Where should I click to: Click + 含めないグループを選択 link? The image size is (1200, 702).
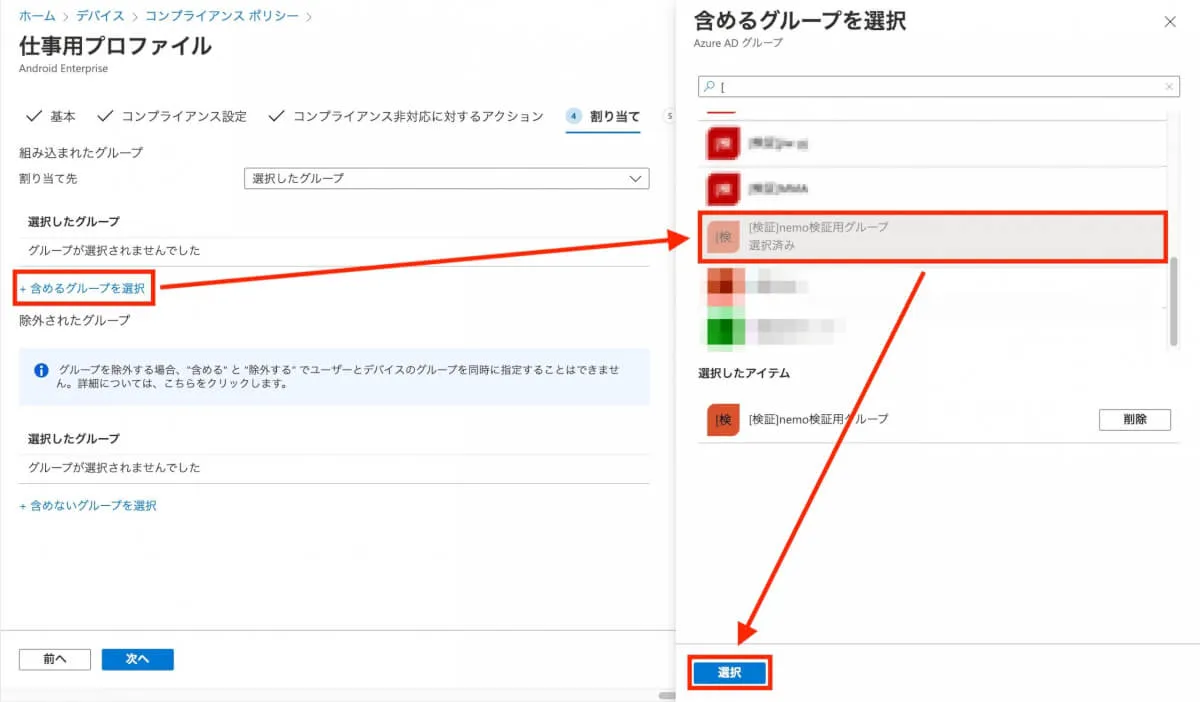coord(88,506)
